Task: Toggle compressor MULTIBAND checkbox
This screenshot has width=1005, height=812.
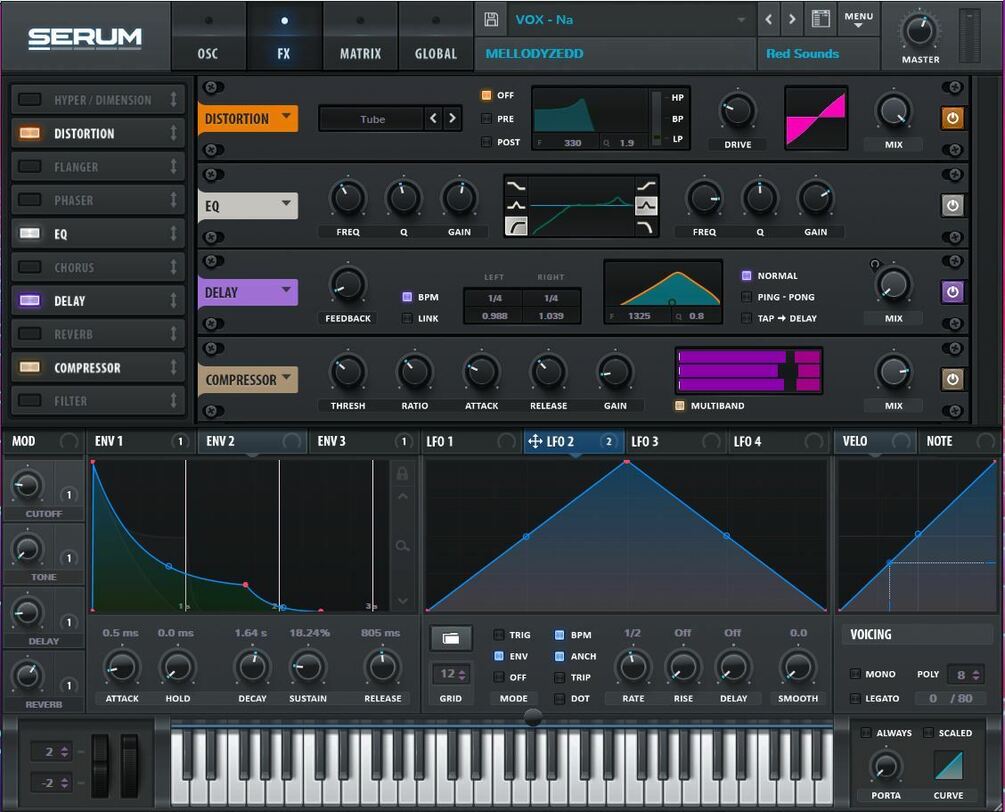Action: [679, 406]
